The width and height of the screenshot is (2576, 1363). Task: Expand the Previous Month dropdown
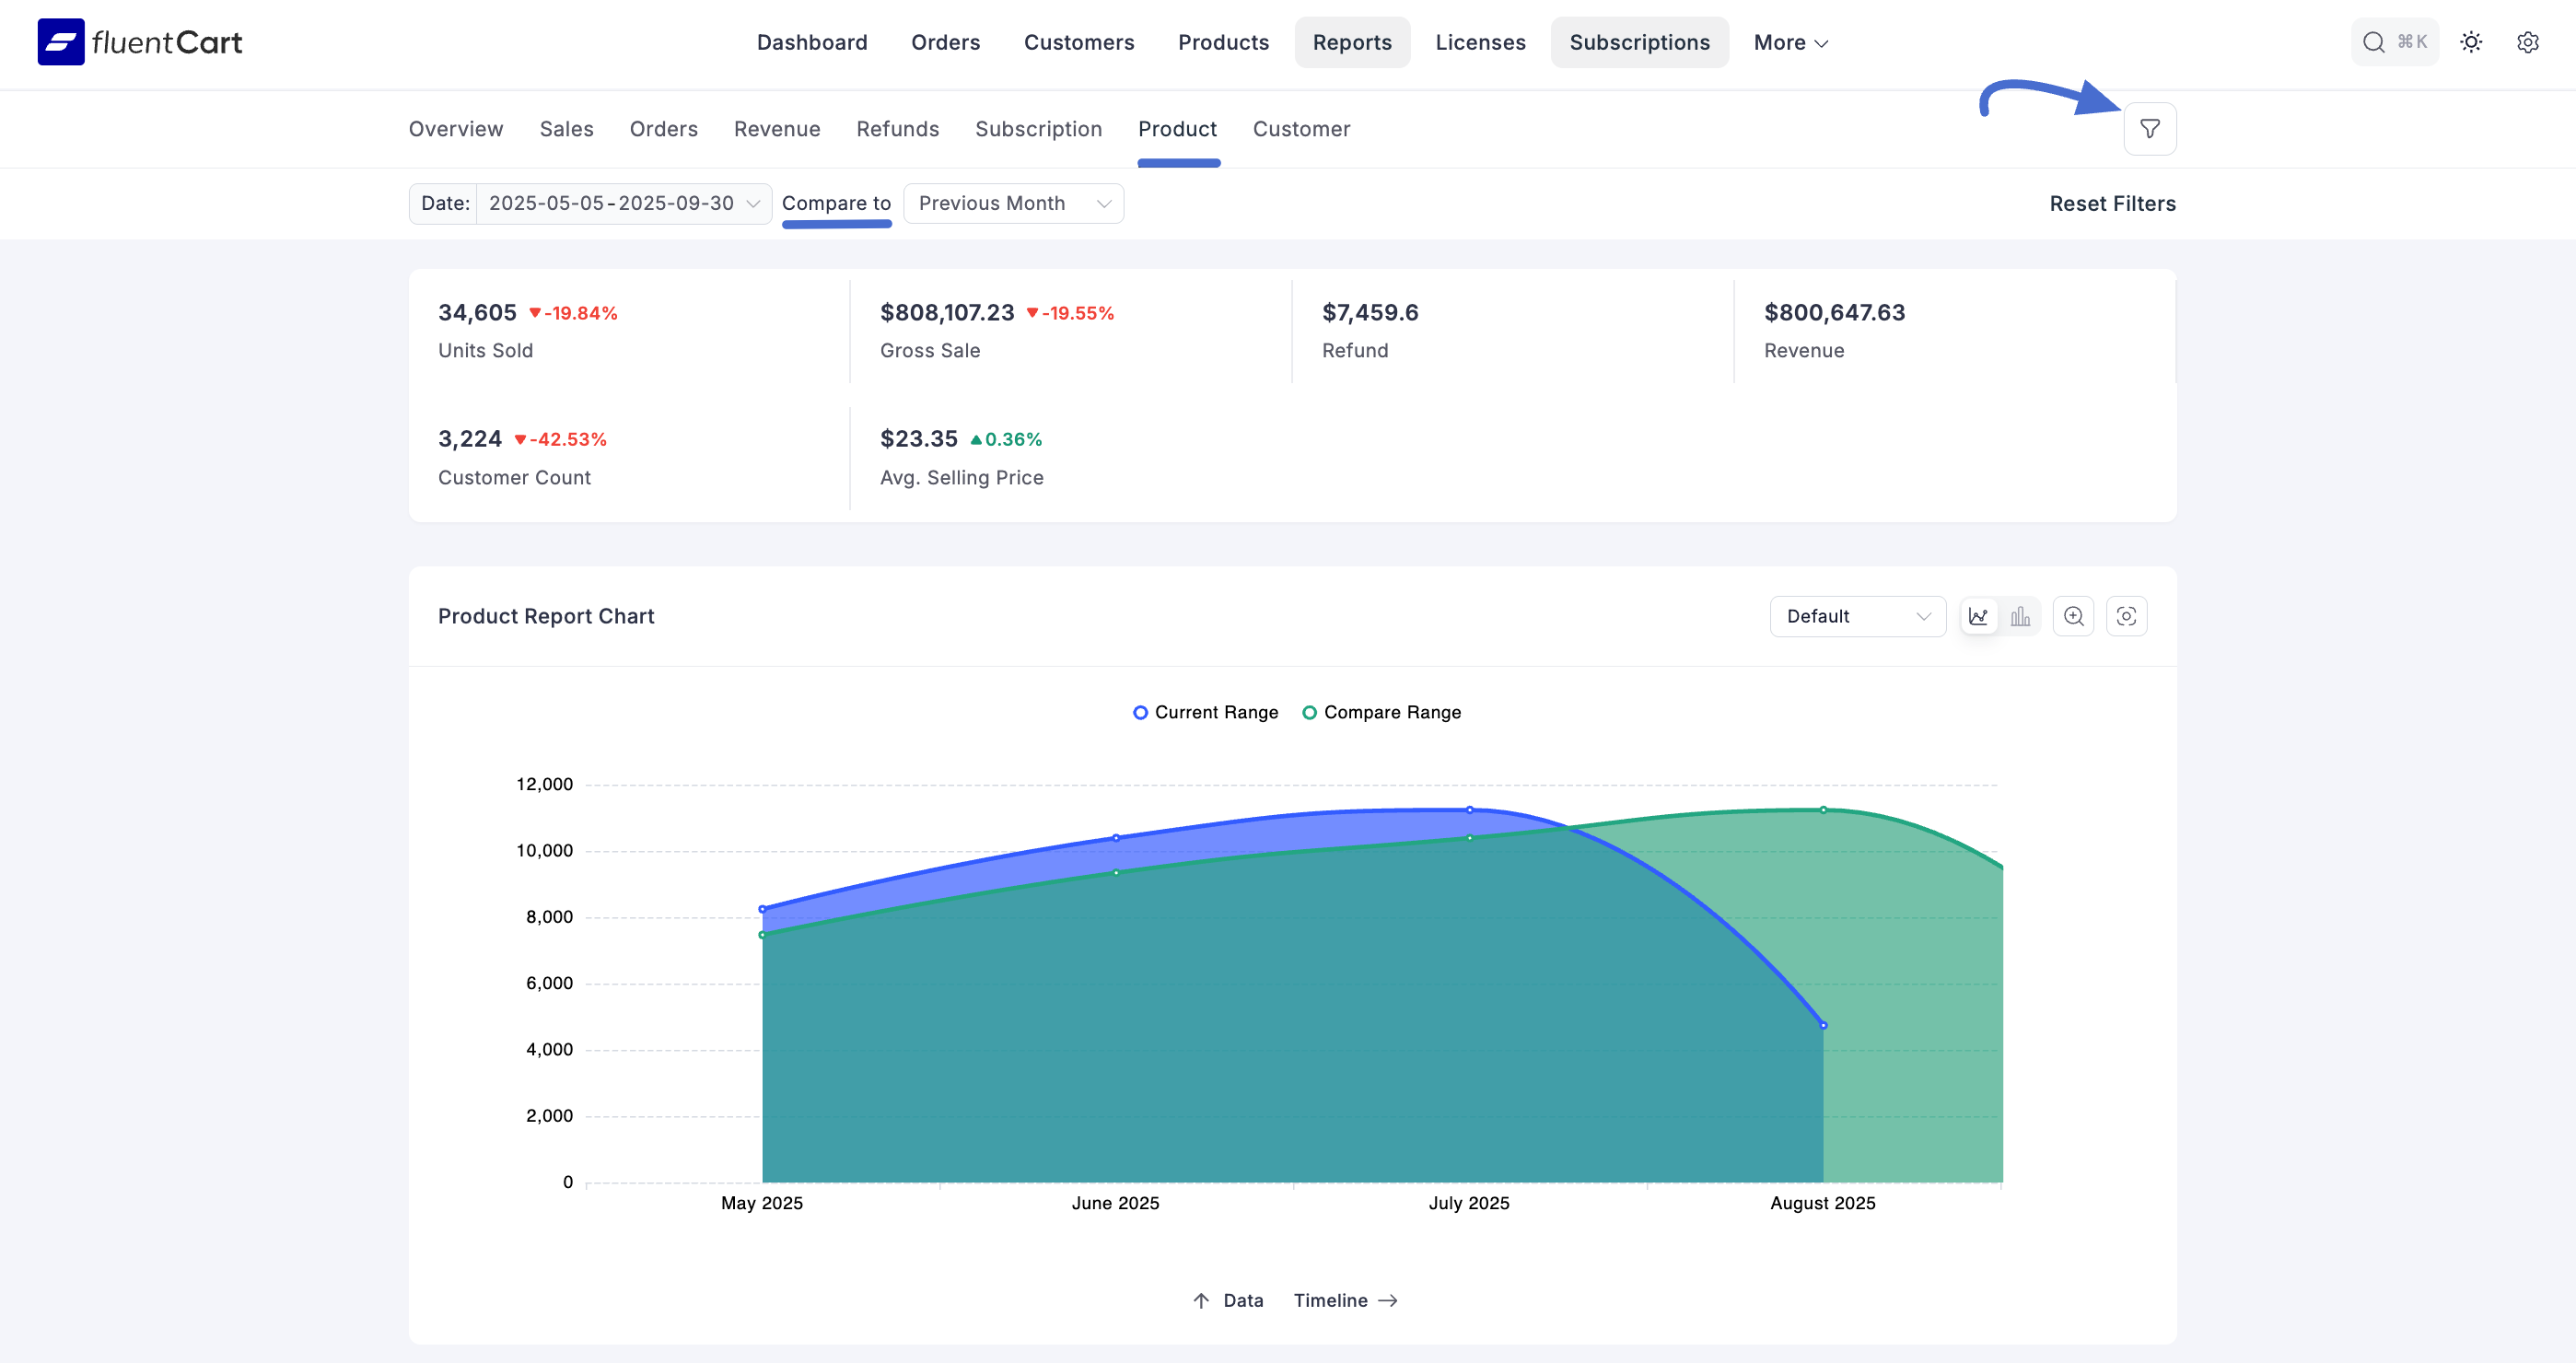click(1013, 203)
